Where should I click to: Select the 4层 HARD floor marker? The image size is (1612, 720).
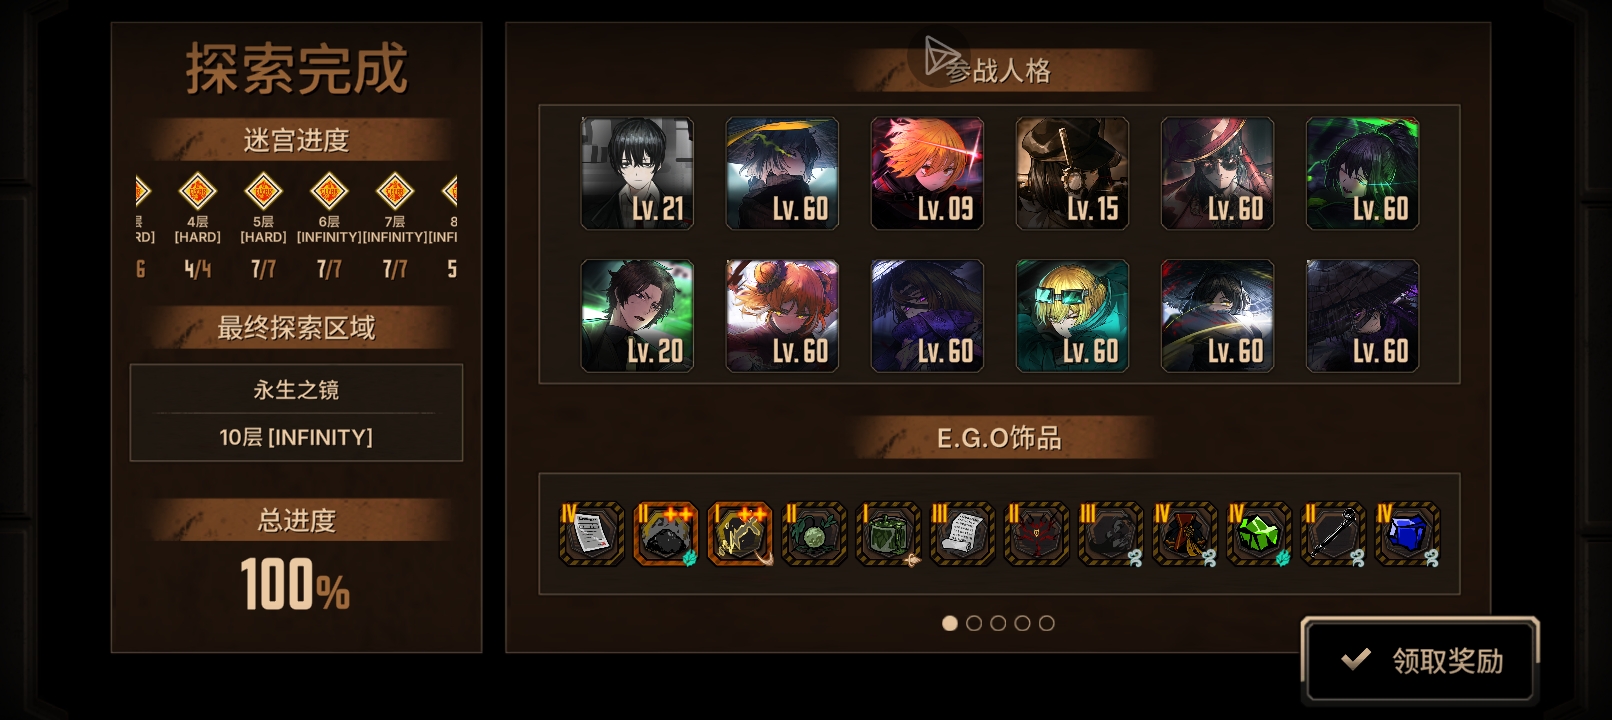(x=197, y=190)
